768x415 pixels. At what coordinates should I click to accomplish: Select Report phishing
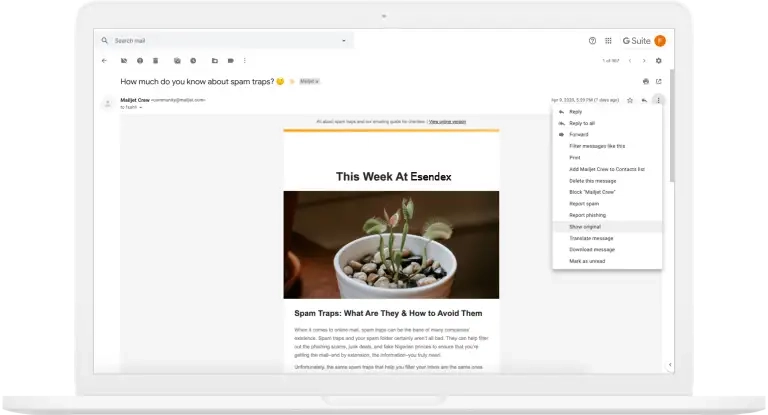[x=607, y=215]
